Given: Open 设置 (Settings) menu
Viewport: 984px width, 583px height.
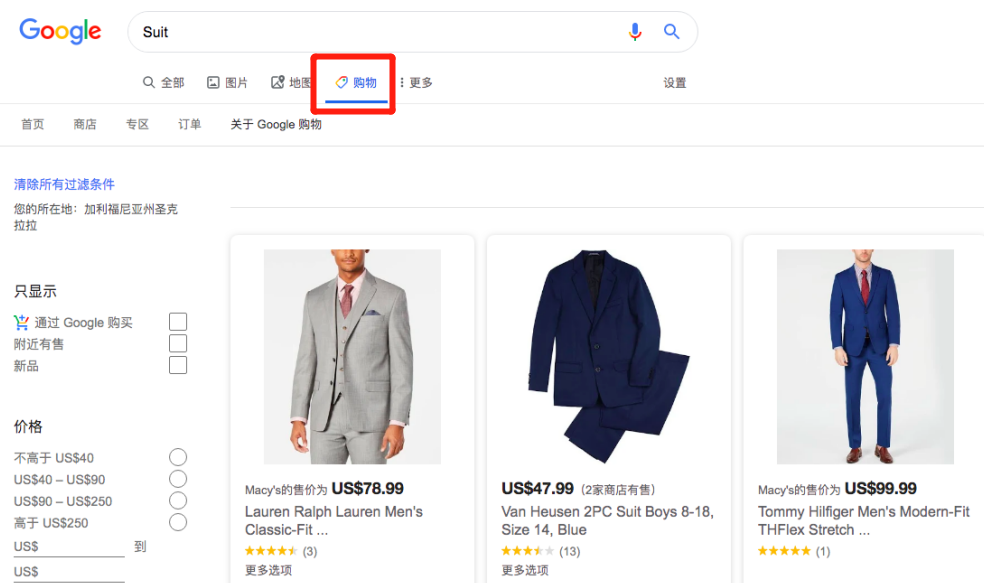Looking at the screenshot, I should 675,83.
